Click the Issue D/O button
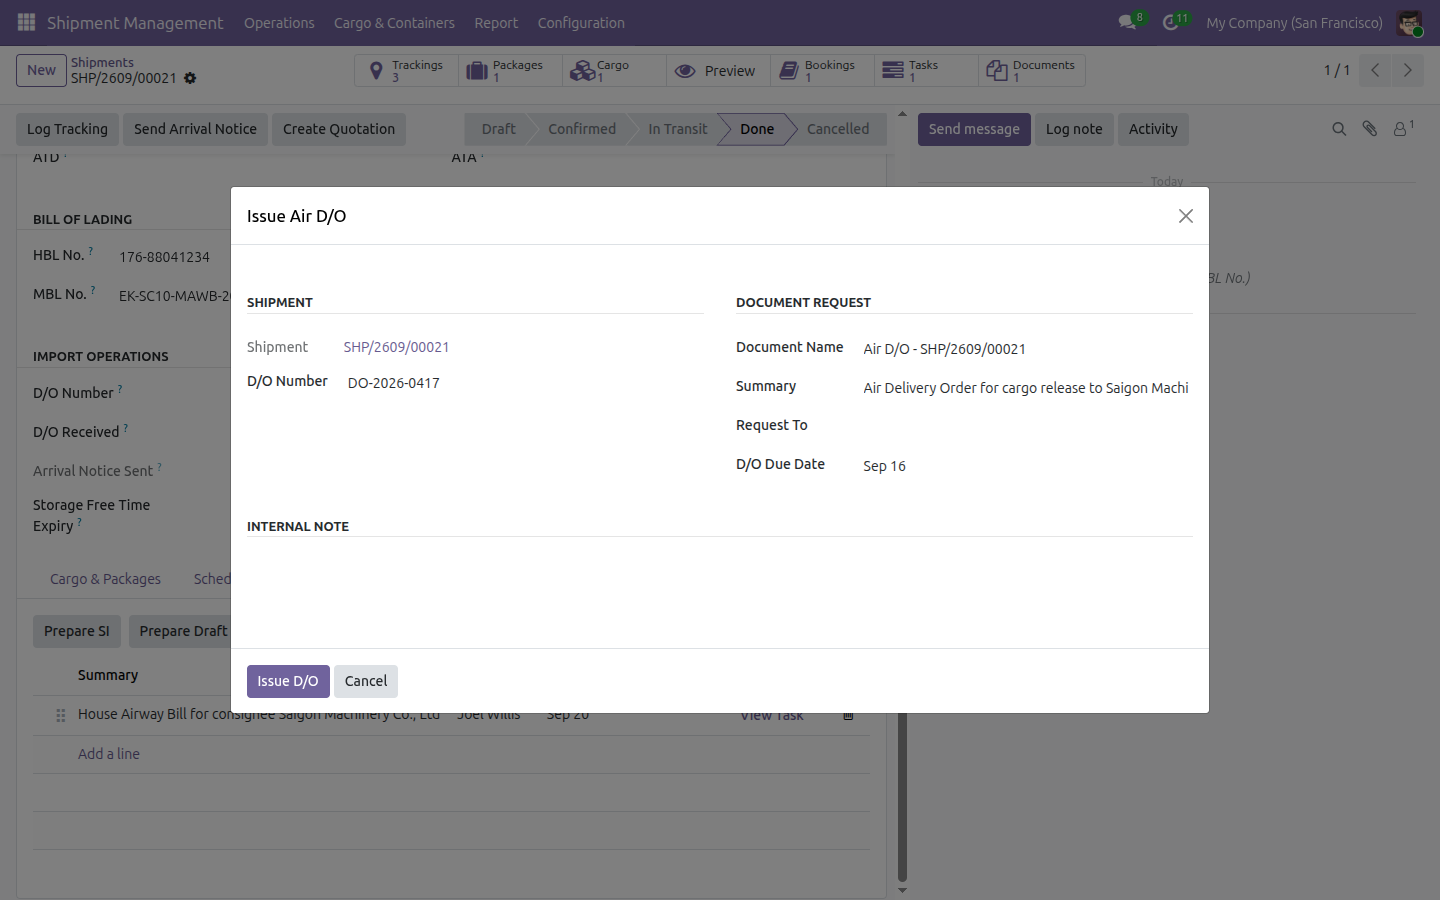The image size is (1440, 900). point(288,681)
